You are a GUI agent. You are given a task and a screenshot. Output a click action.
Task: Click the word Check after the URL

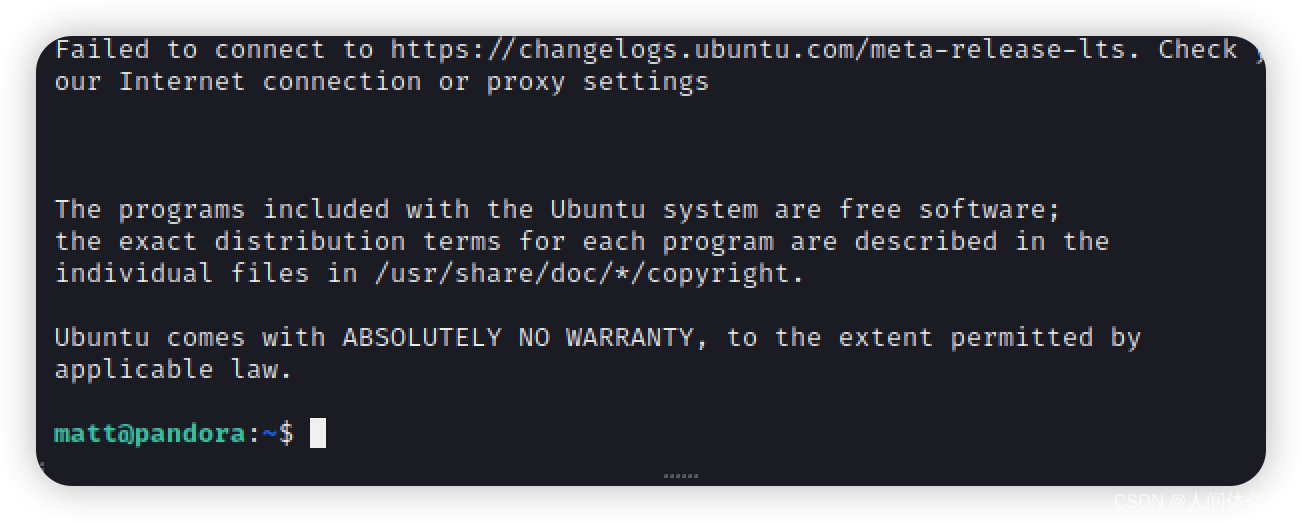click(x=1198, y=50)
